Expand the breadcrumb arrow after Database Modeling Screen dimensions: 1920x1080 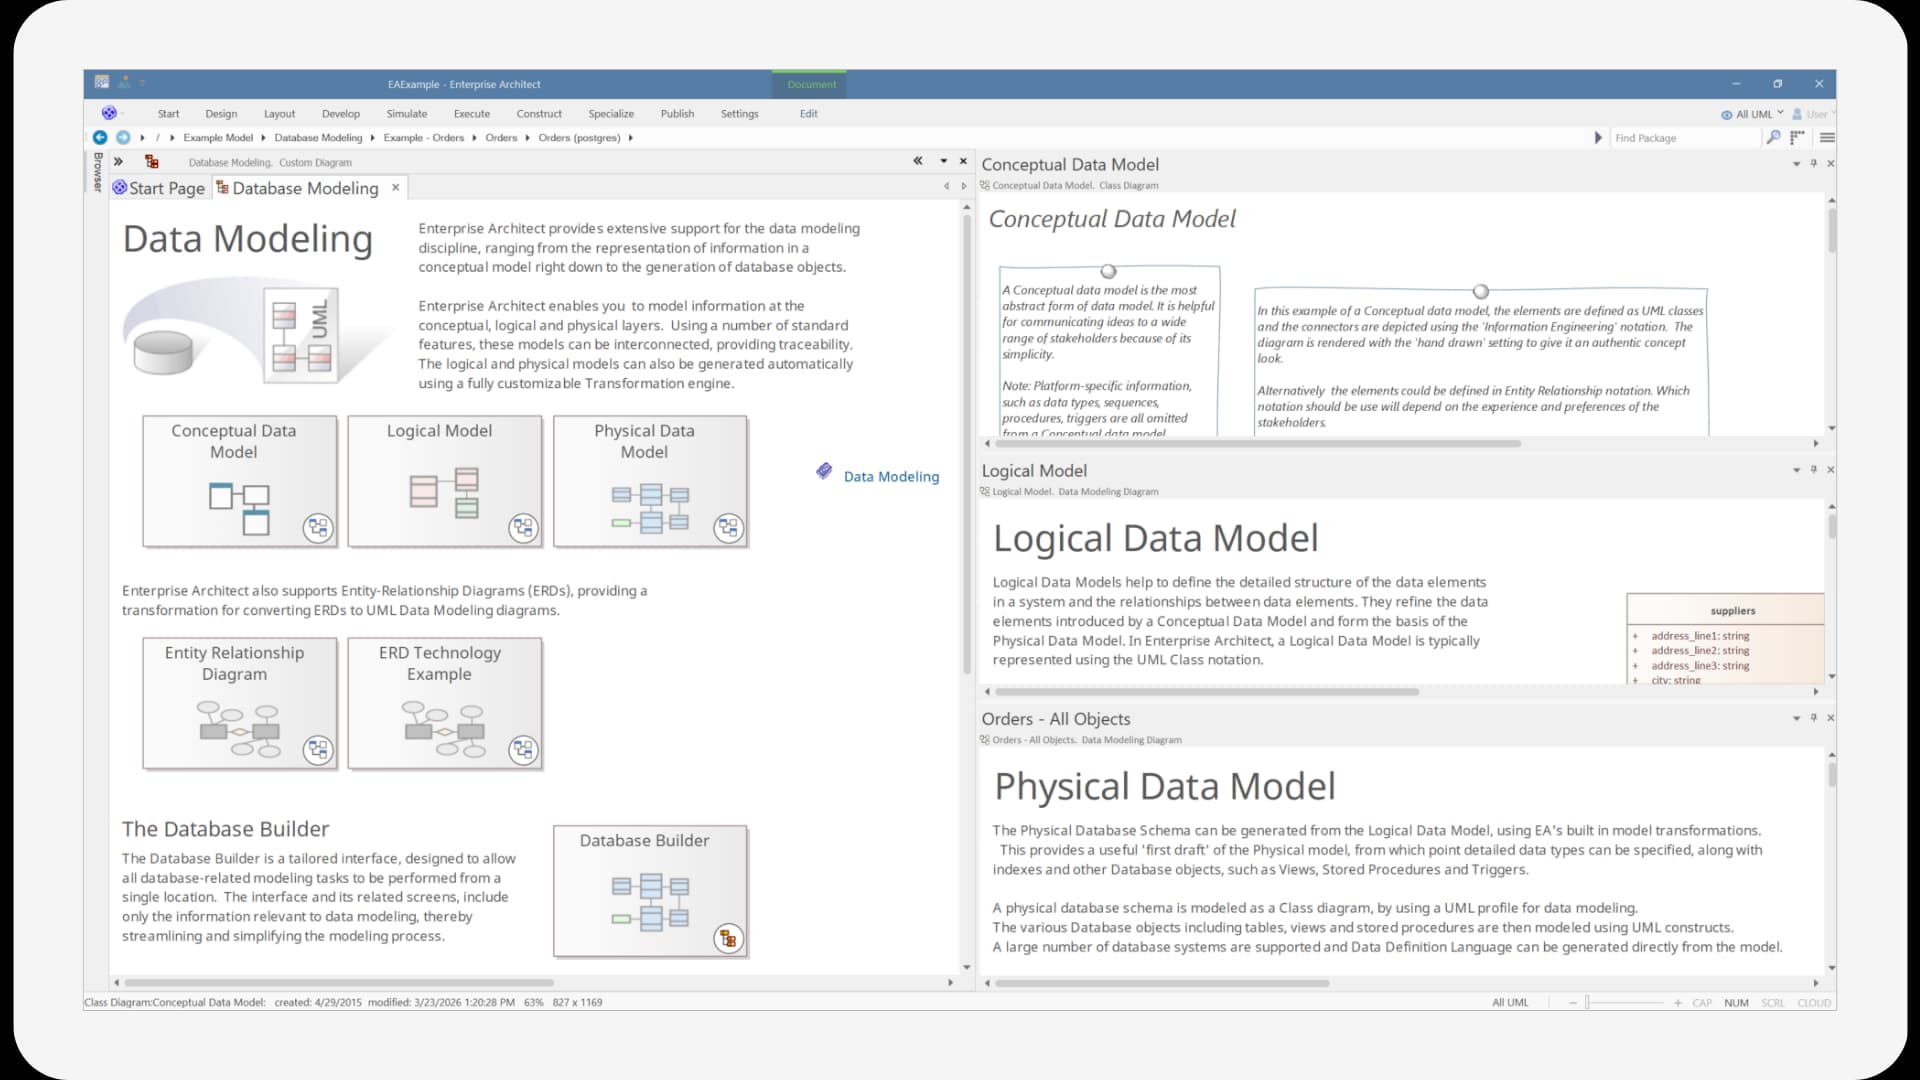point(372,138)
